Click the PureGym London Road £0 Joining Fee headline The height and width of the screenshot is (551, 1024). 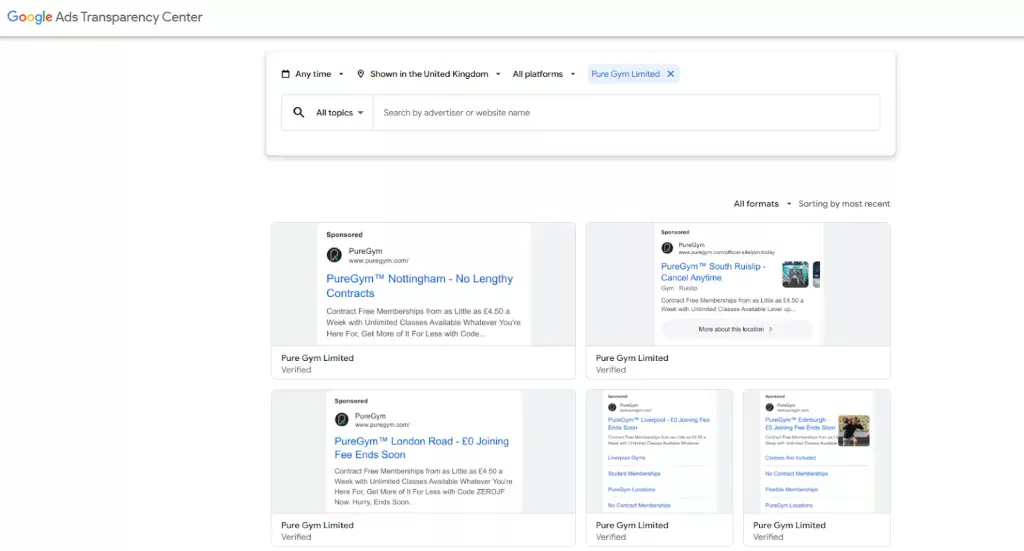pos(421,448)
